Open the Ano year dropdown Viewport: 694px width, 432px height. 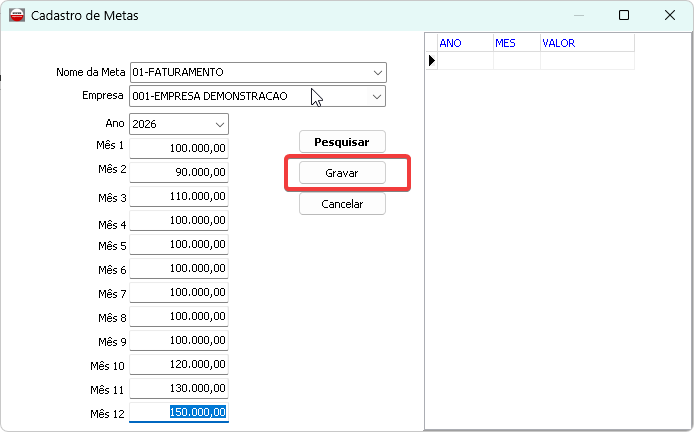(219, 124)
